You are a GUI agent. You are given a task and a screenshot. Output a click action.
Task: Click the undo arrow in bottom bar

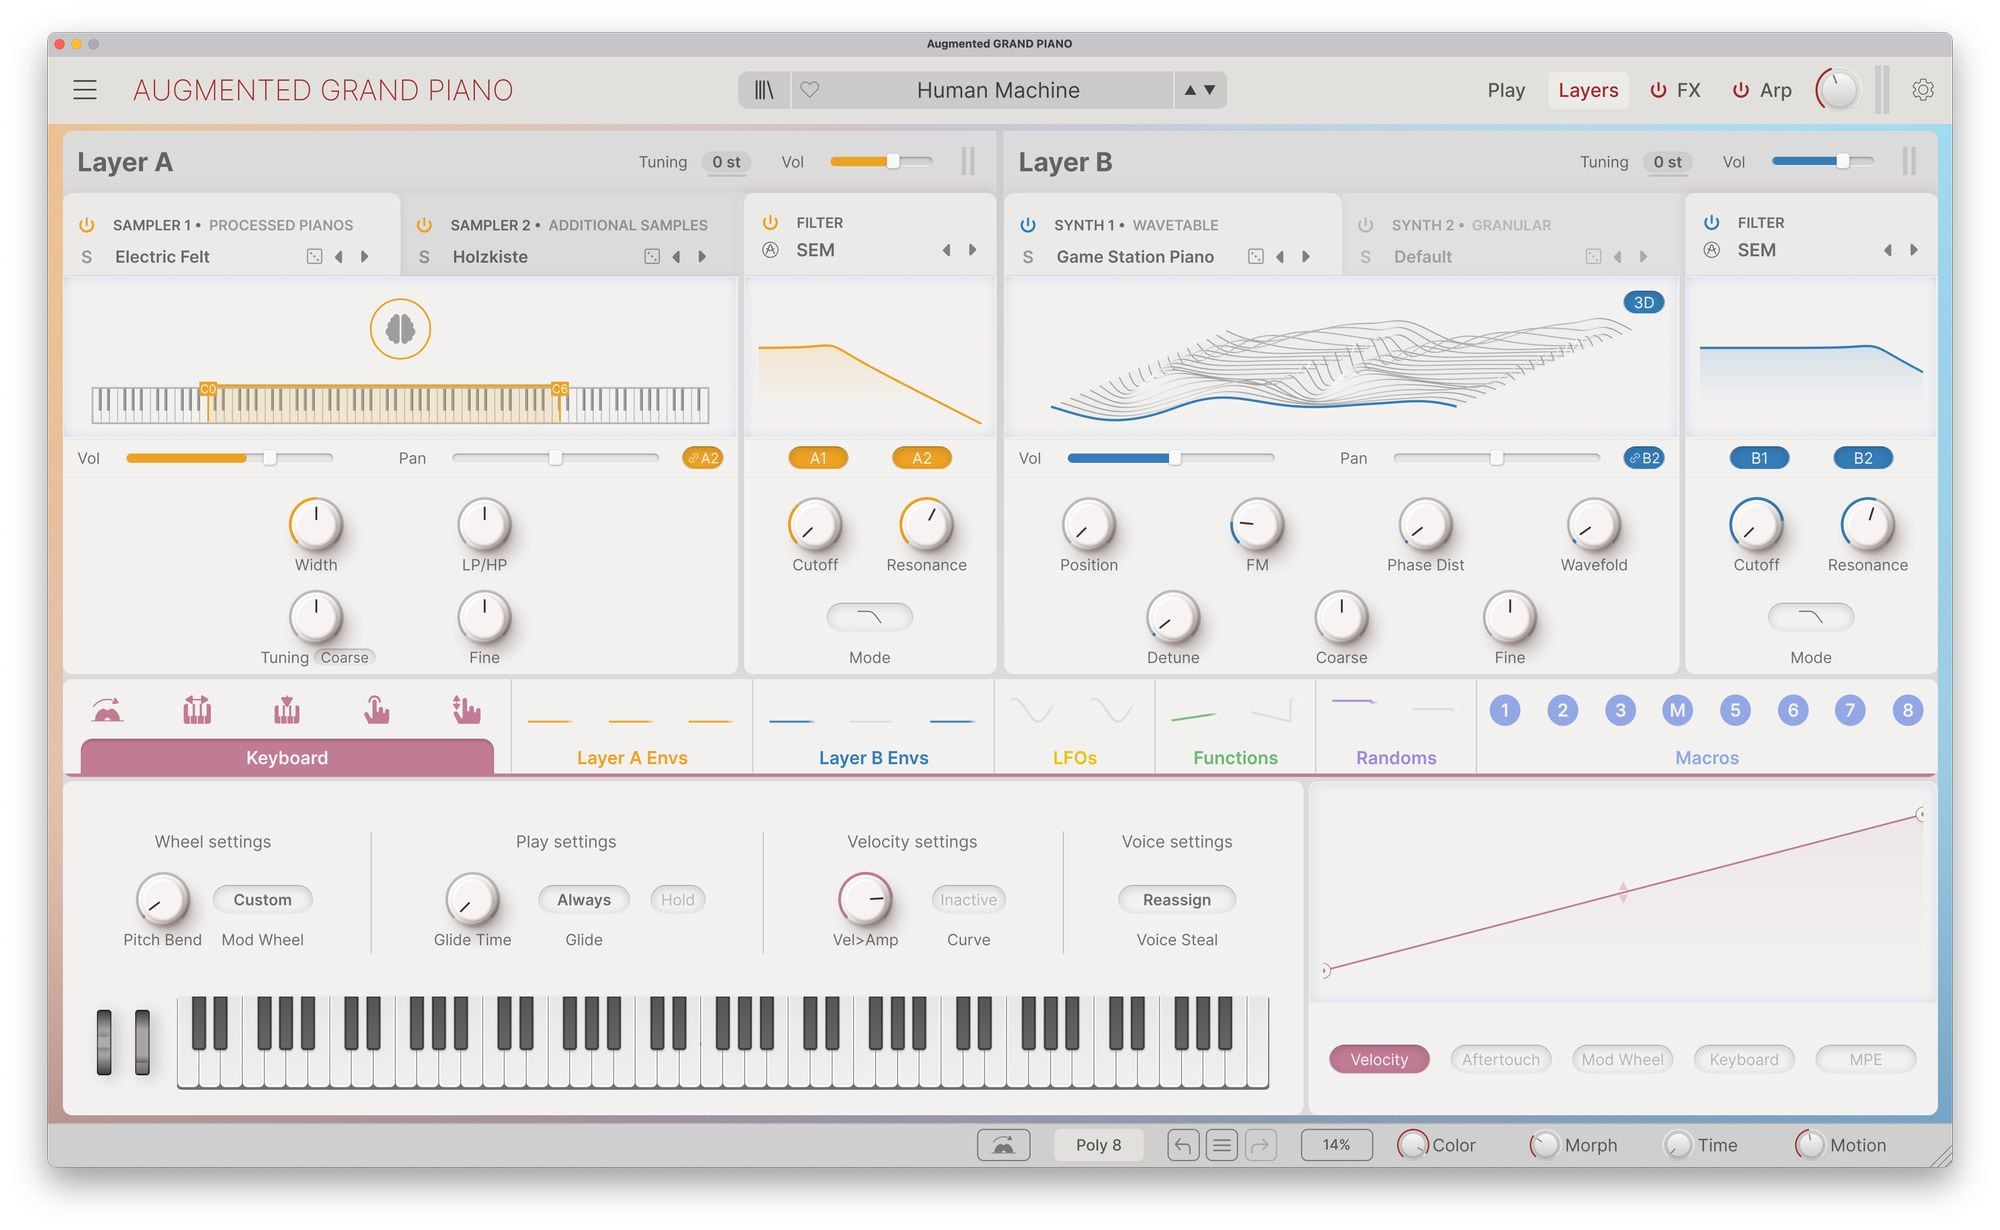tap(1182, 1145)
